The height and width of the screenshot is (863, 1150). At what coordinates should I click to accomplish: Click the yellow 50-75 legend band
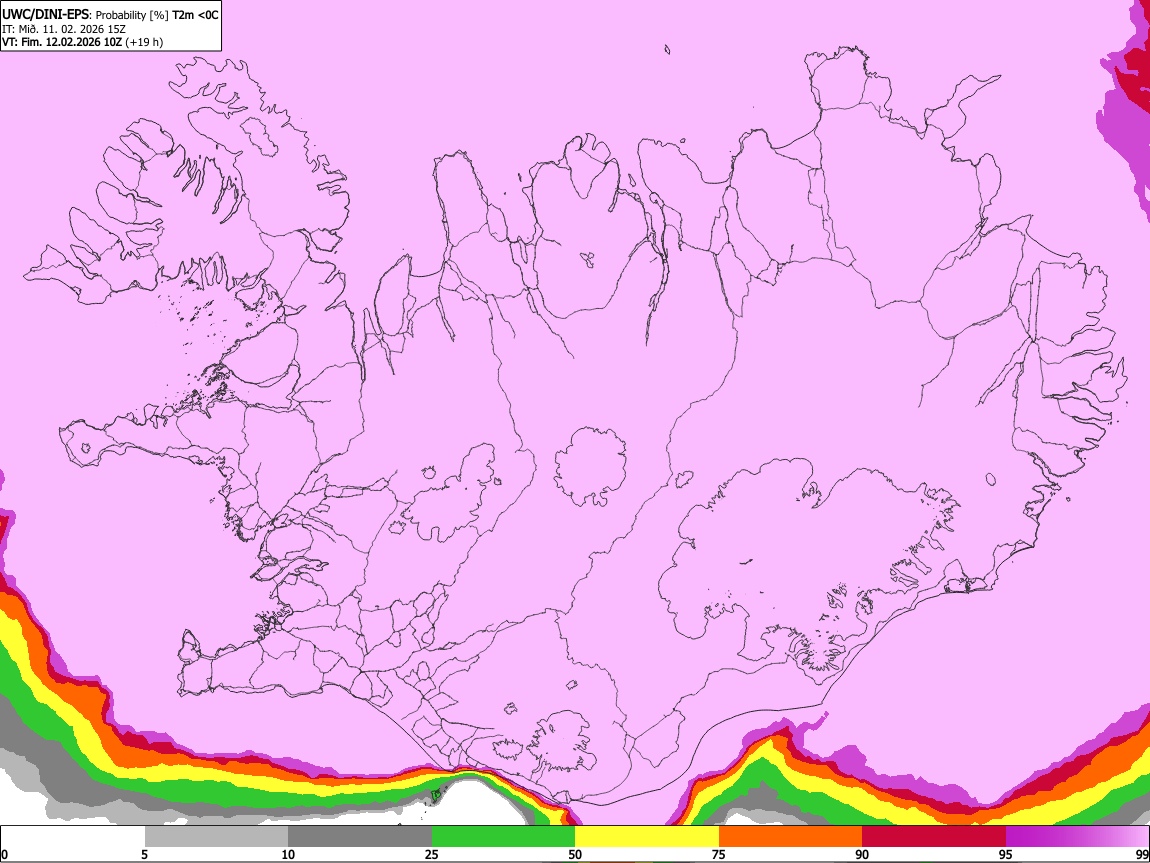pyautogui.click(x=647, y=837)
